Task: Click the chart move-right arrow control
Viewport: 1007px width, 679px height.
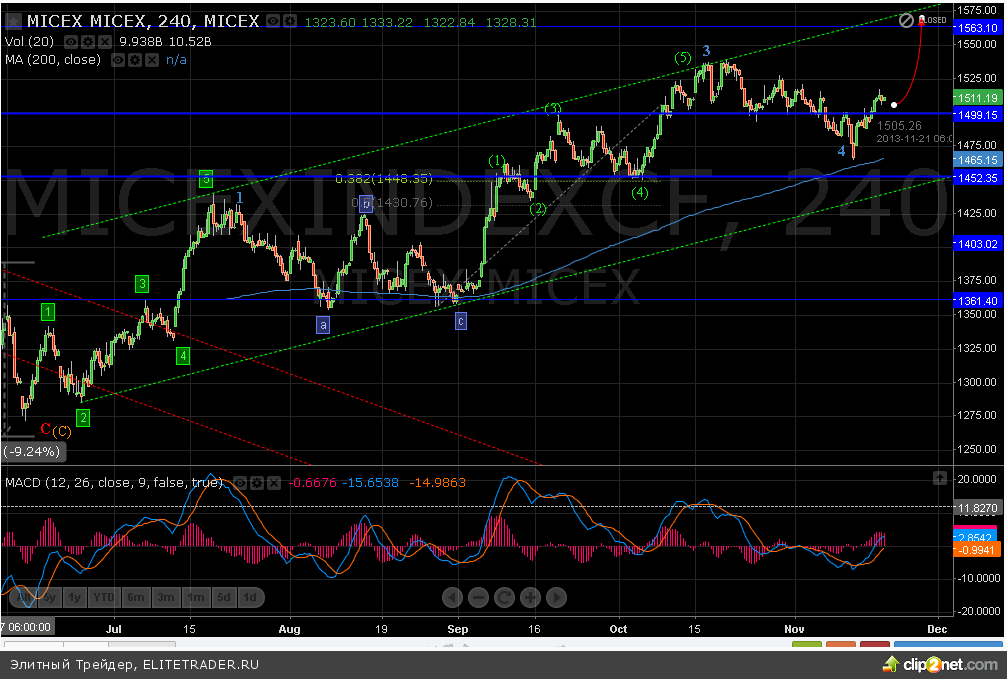Action: point(556,598)
